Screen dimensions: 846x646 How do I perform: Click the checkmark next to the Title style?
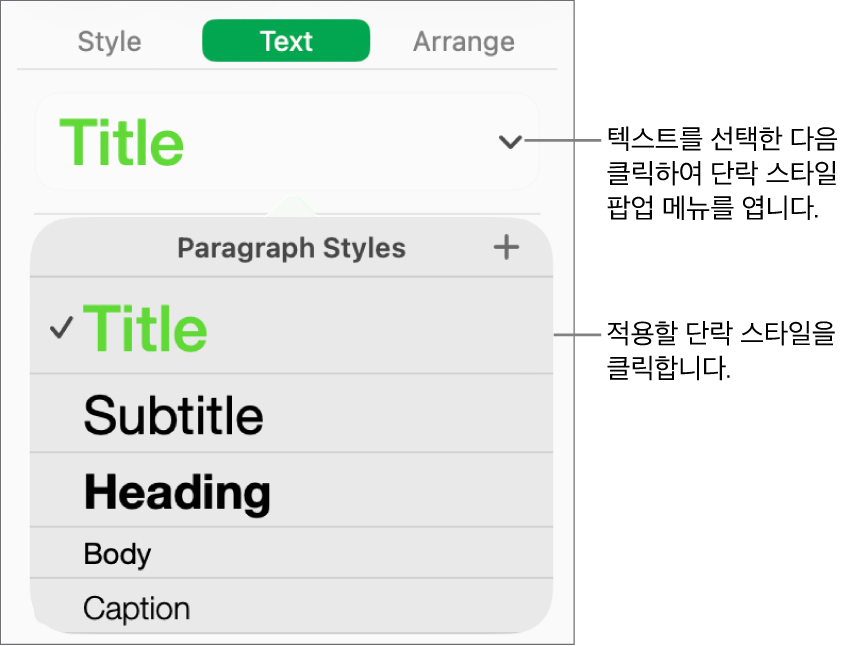tap(62, 328)
